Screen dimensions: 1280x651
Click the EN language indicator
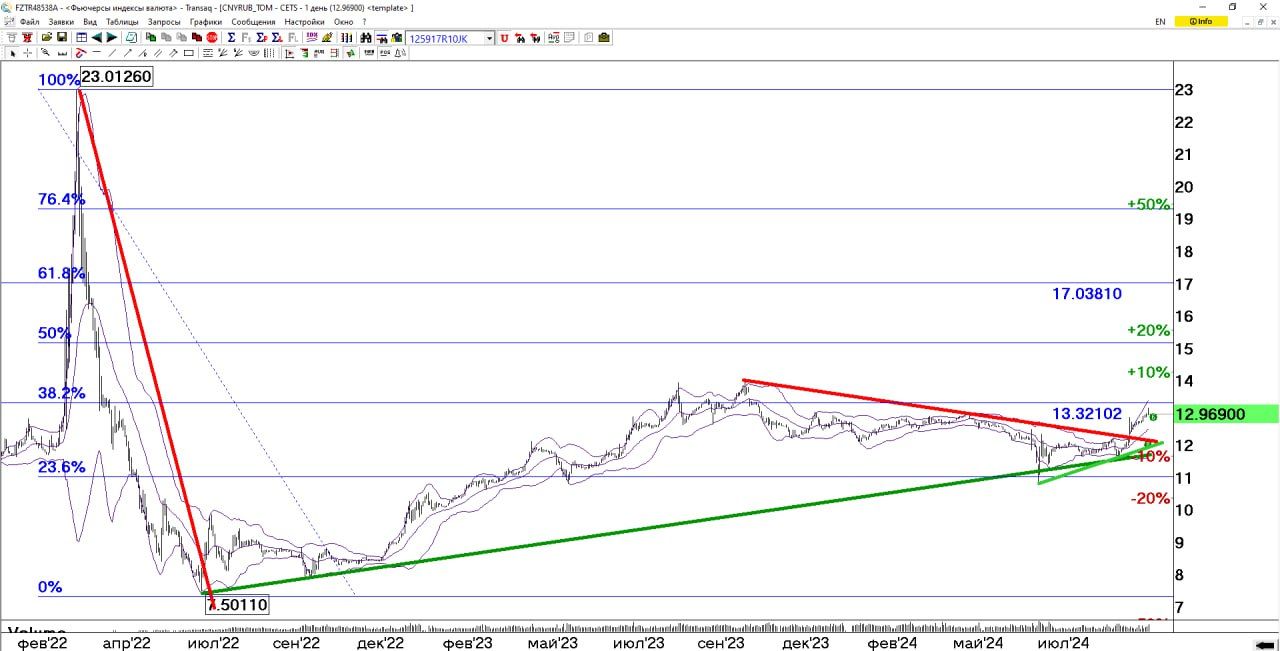pos(1160,21)
